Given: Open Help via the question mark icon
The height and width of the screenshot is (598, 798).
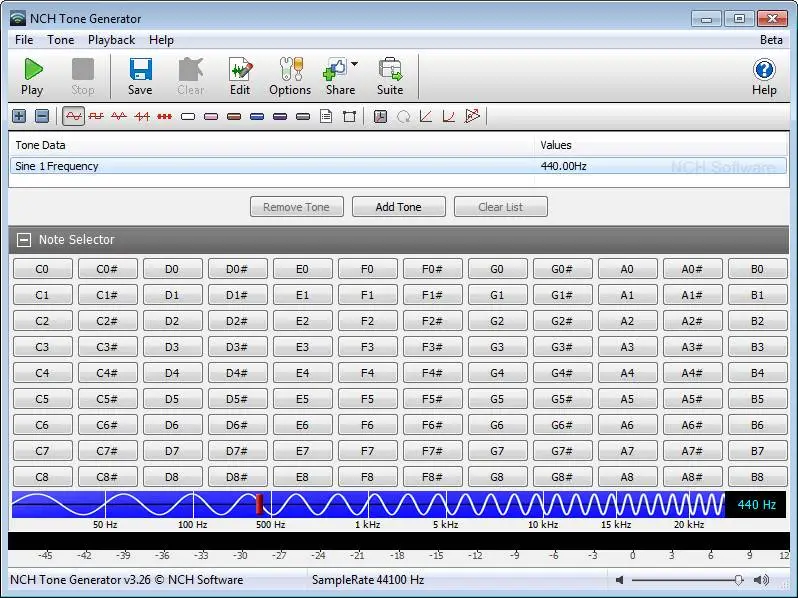Looking at the screenshot, I should (x=764, y=76).
